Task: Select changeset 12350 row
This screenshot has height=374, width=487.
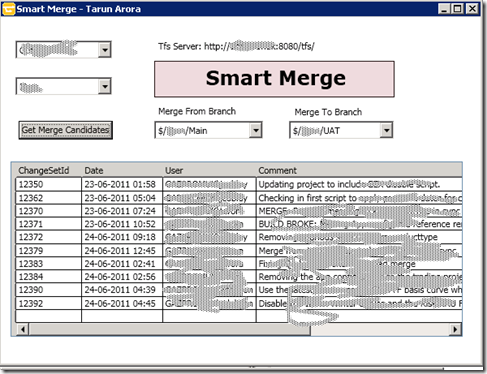Action: pos(239,184)
